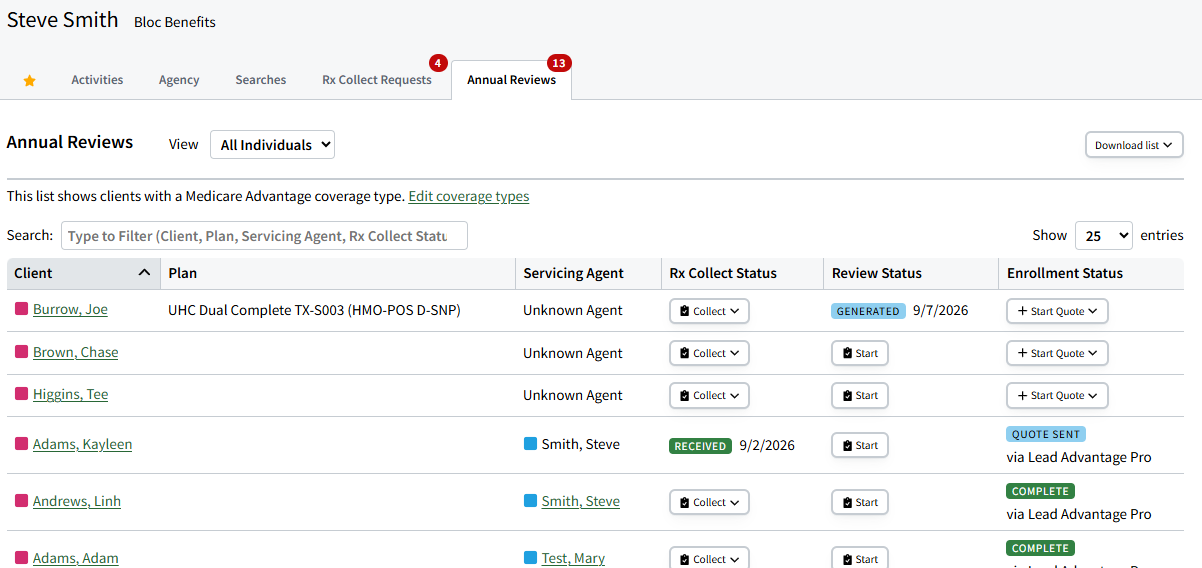The height and width of the screenshot is (568, 1202).
Task: Click the pink square beside Adams, Kayleen
Action: pyautogui.click(x=21, y=444)
